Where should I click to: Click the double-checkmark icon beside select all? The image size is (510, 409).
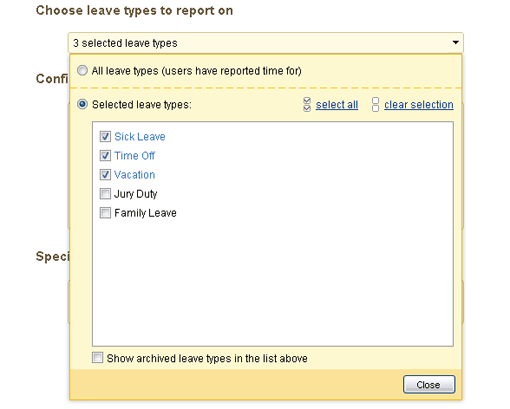[x=307, y=105]
